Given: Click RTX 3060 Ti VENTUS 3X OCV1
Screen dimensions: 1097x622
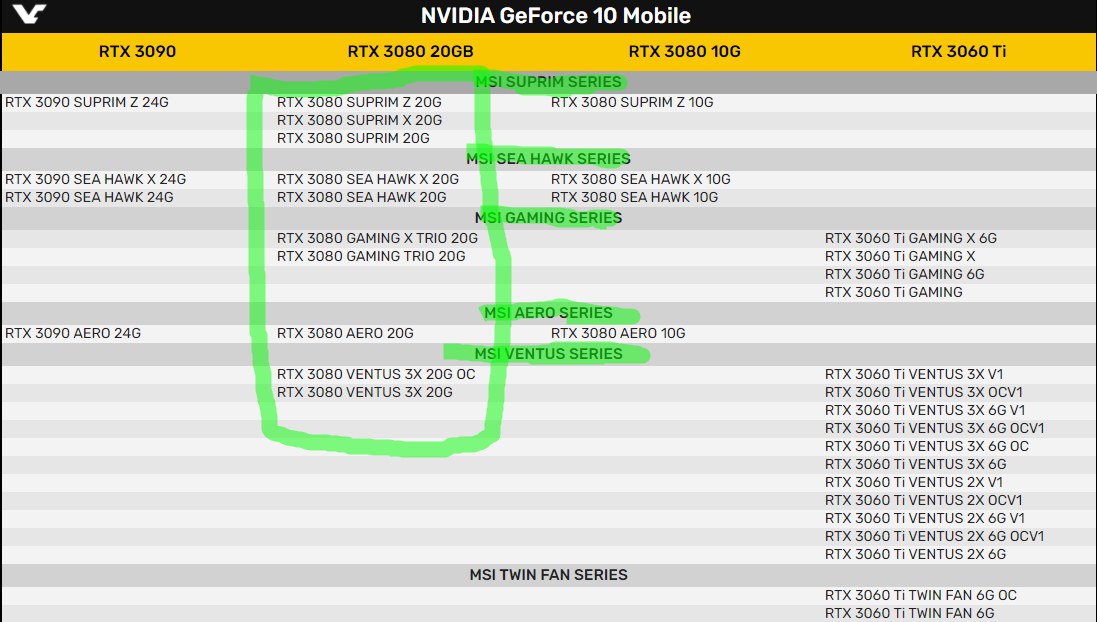Looking at the screenshot, I should [x=923, y=393].
